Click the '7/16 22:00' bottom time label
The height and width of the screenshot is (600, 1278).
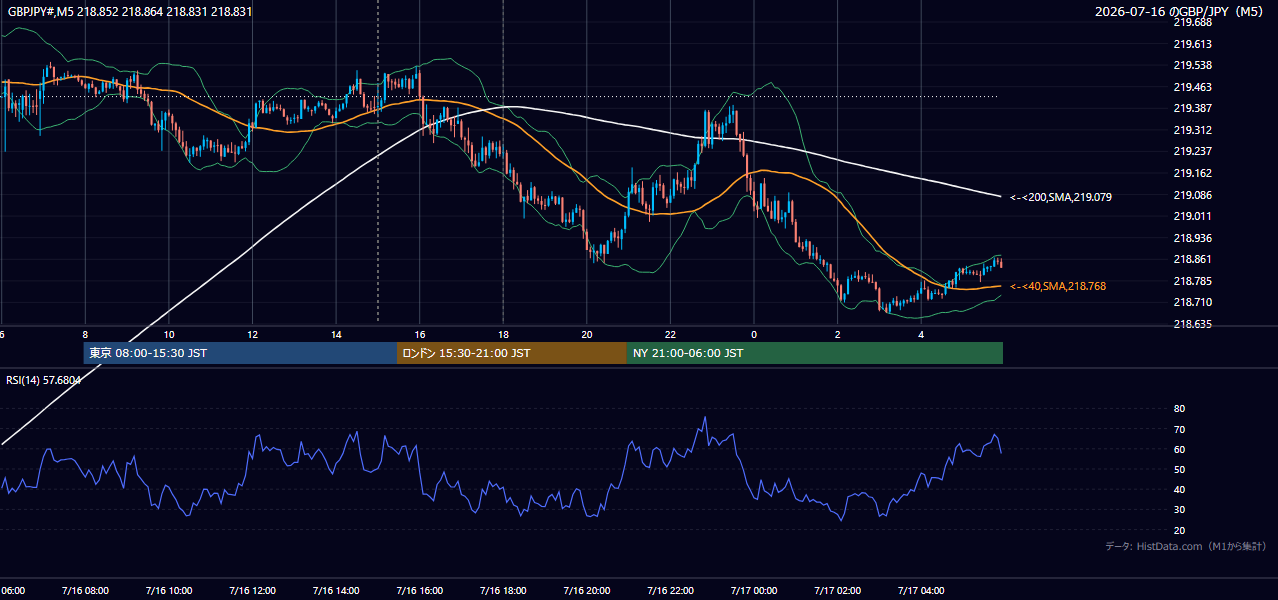click(670, 591)
